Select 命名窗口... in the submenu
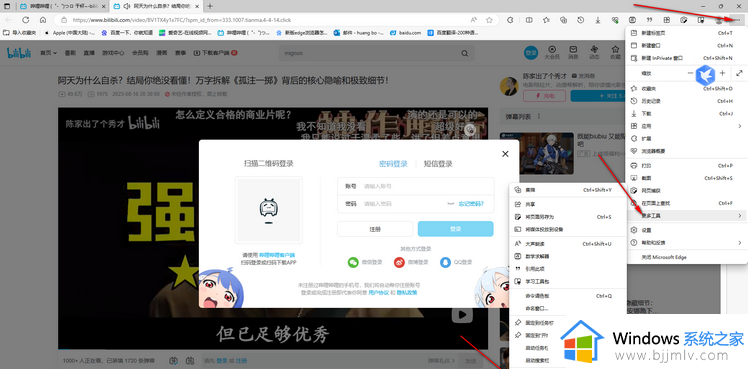Image resolution: width=749 pixels, height=369 pixels. (568, 308)
